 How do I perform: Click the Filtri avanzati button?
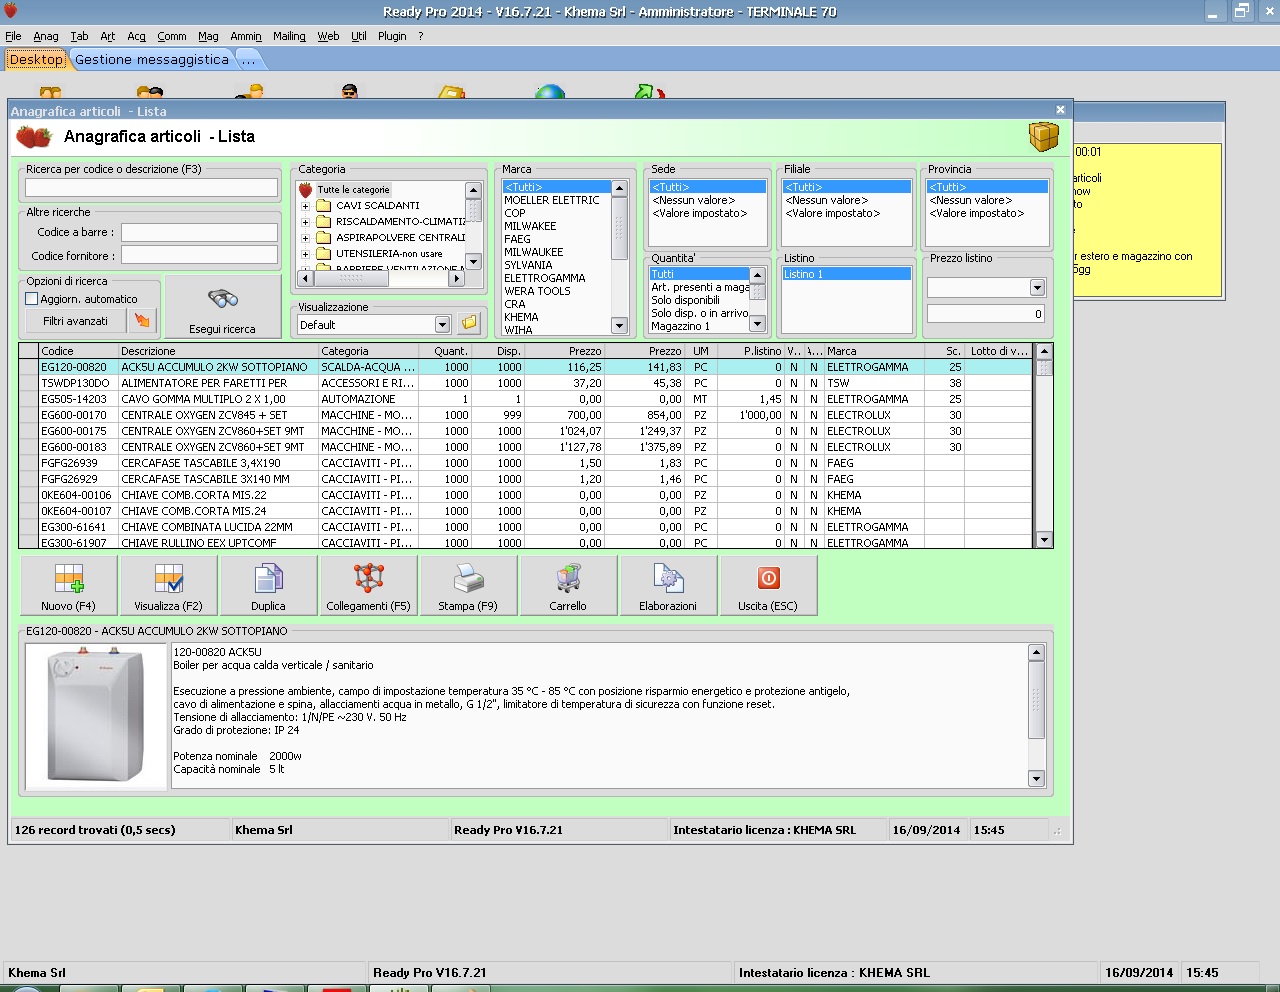(75, 321)
